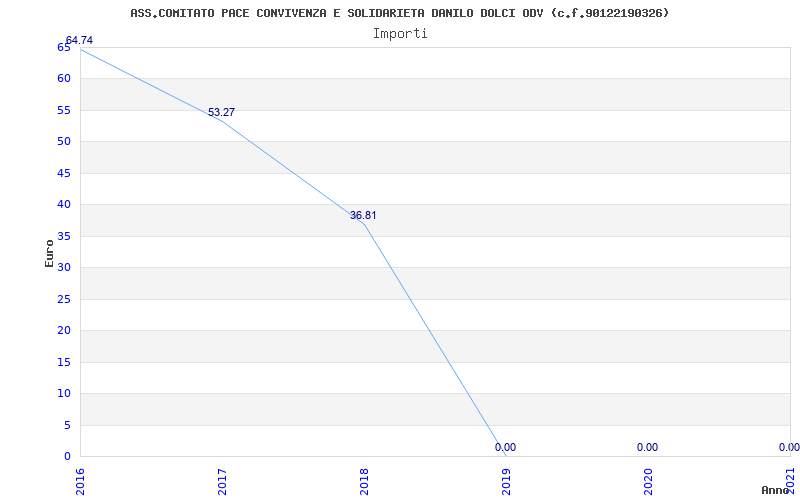Screen dimensions: 800x500
Task: Click the 65 tick on Euro axis
Action: pos(63,47)
